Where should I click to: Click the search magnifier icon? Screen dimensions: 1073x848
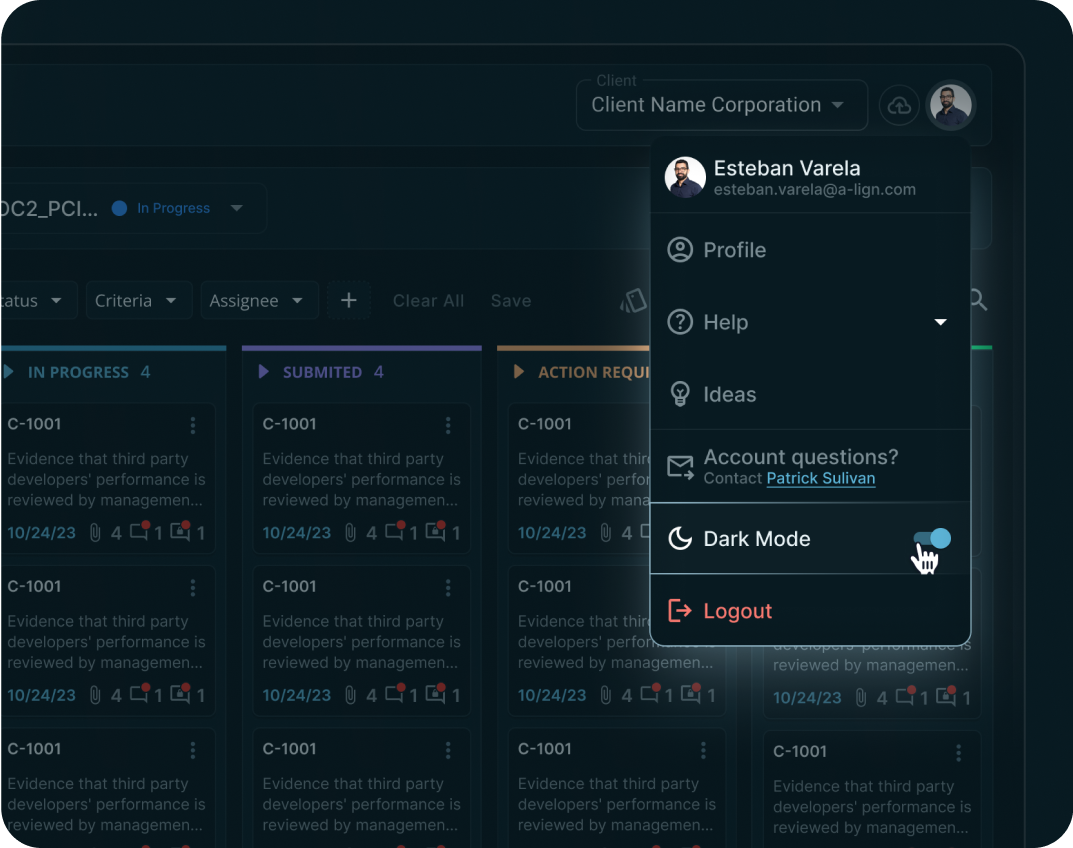(x=978, y=299)
